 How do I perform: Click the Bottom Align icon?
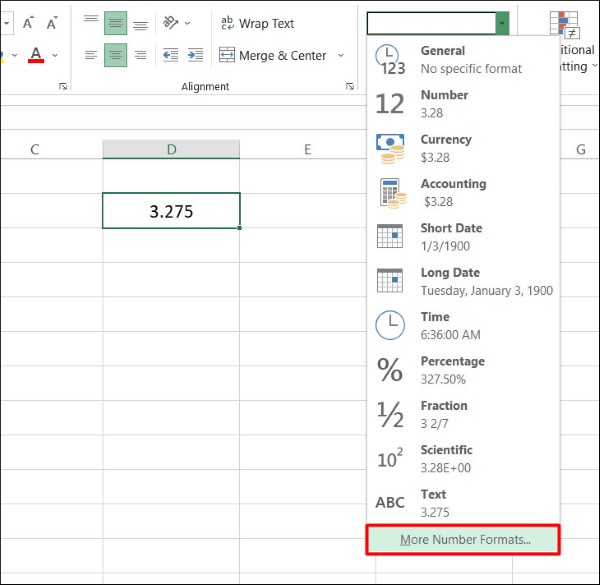(x=140, y=23)
